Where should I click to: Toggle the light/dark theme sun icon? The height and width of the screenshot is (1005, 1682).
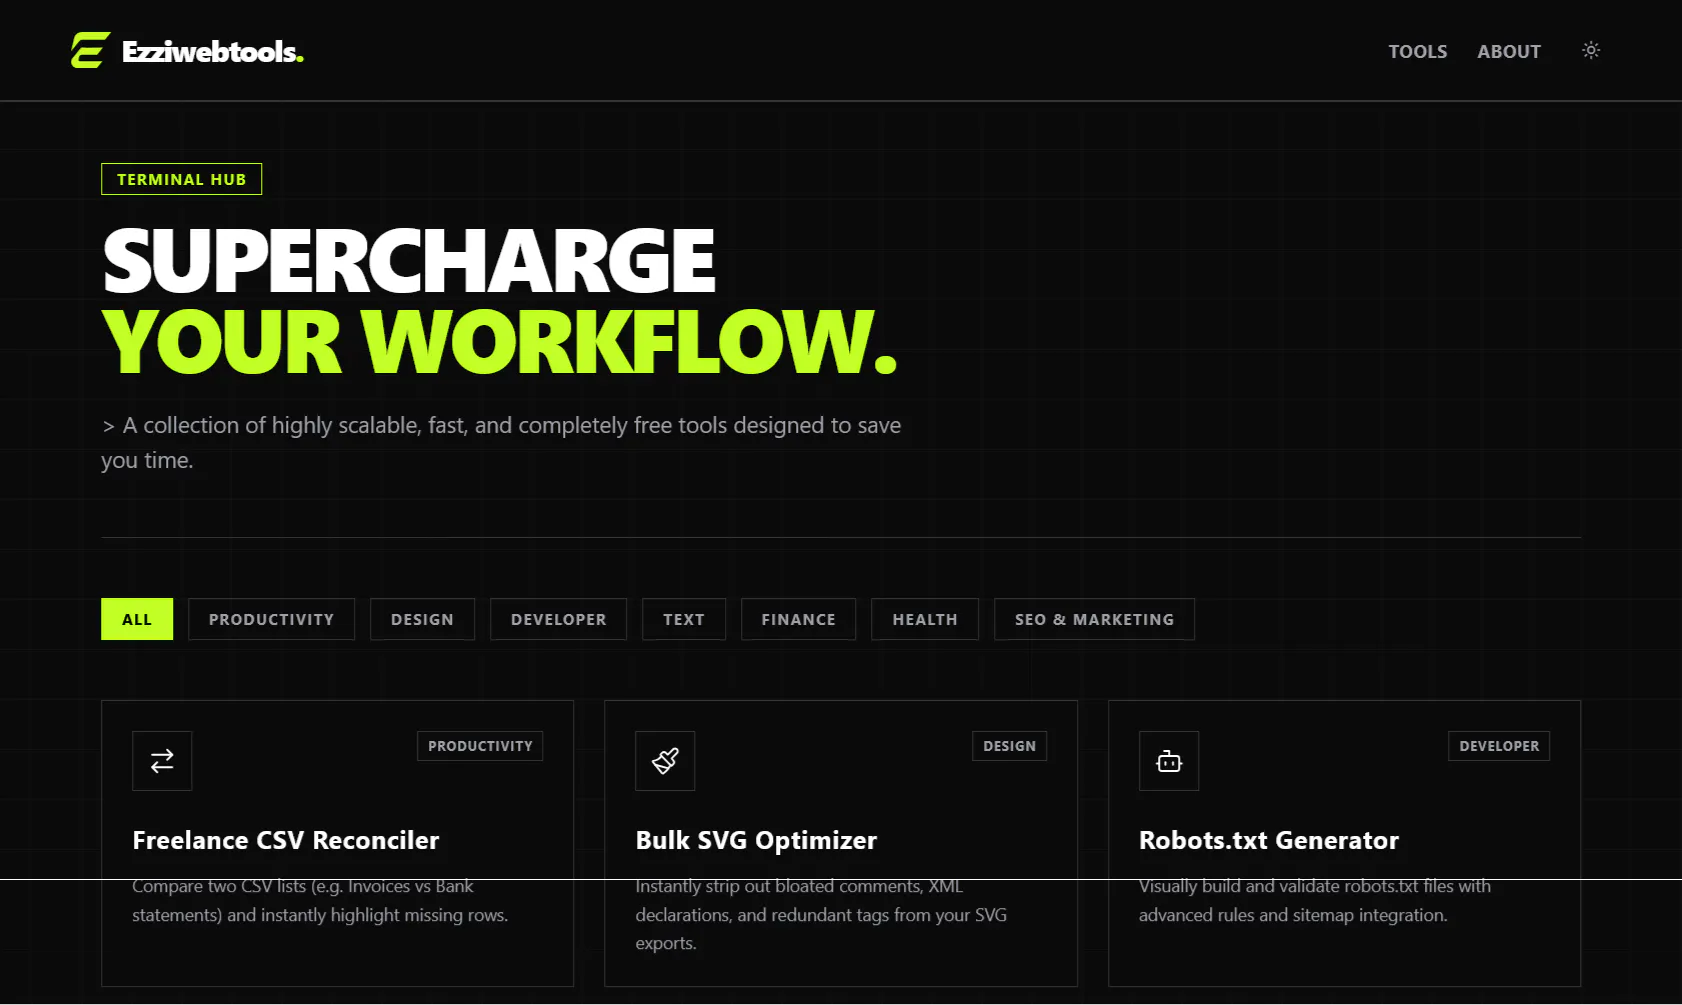(x=1591, y=50)
